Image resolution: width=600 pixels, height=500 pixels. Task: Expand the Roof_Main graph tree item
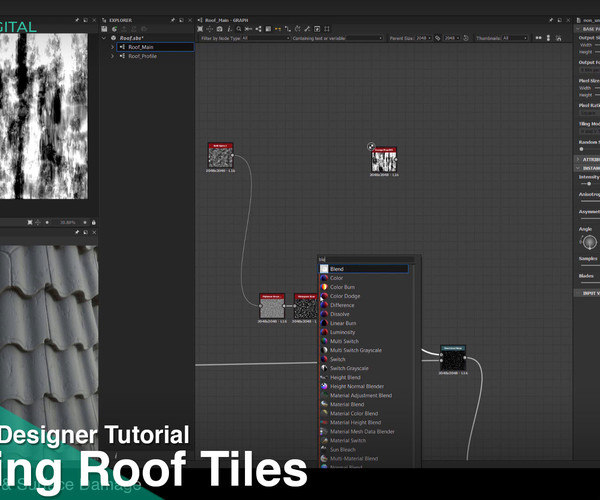[112, 47]
